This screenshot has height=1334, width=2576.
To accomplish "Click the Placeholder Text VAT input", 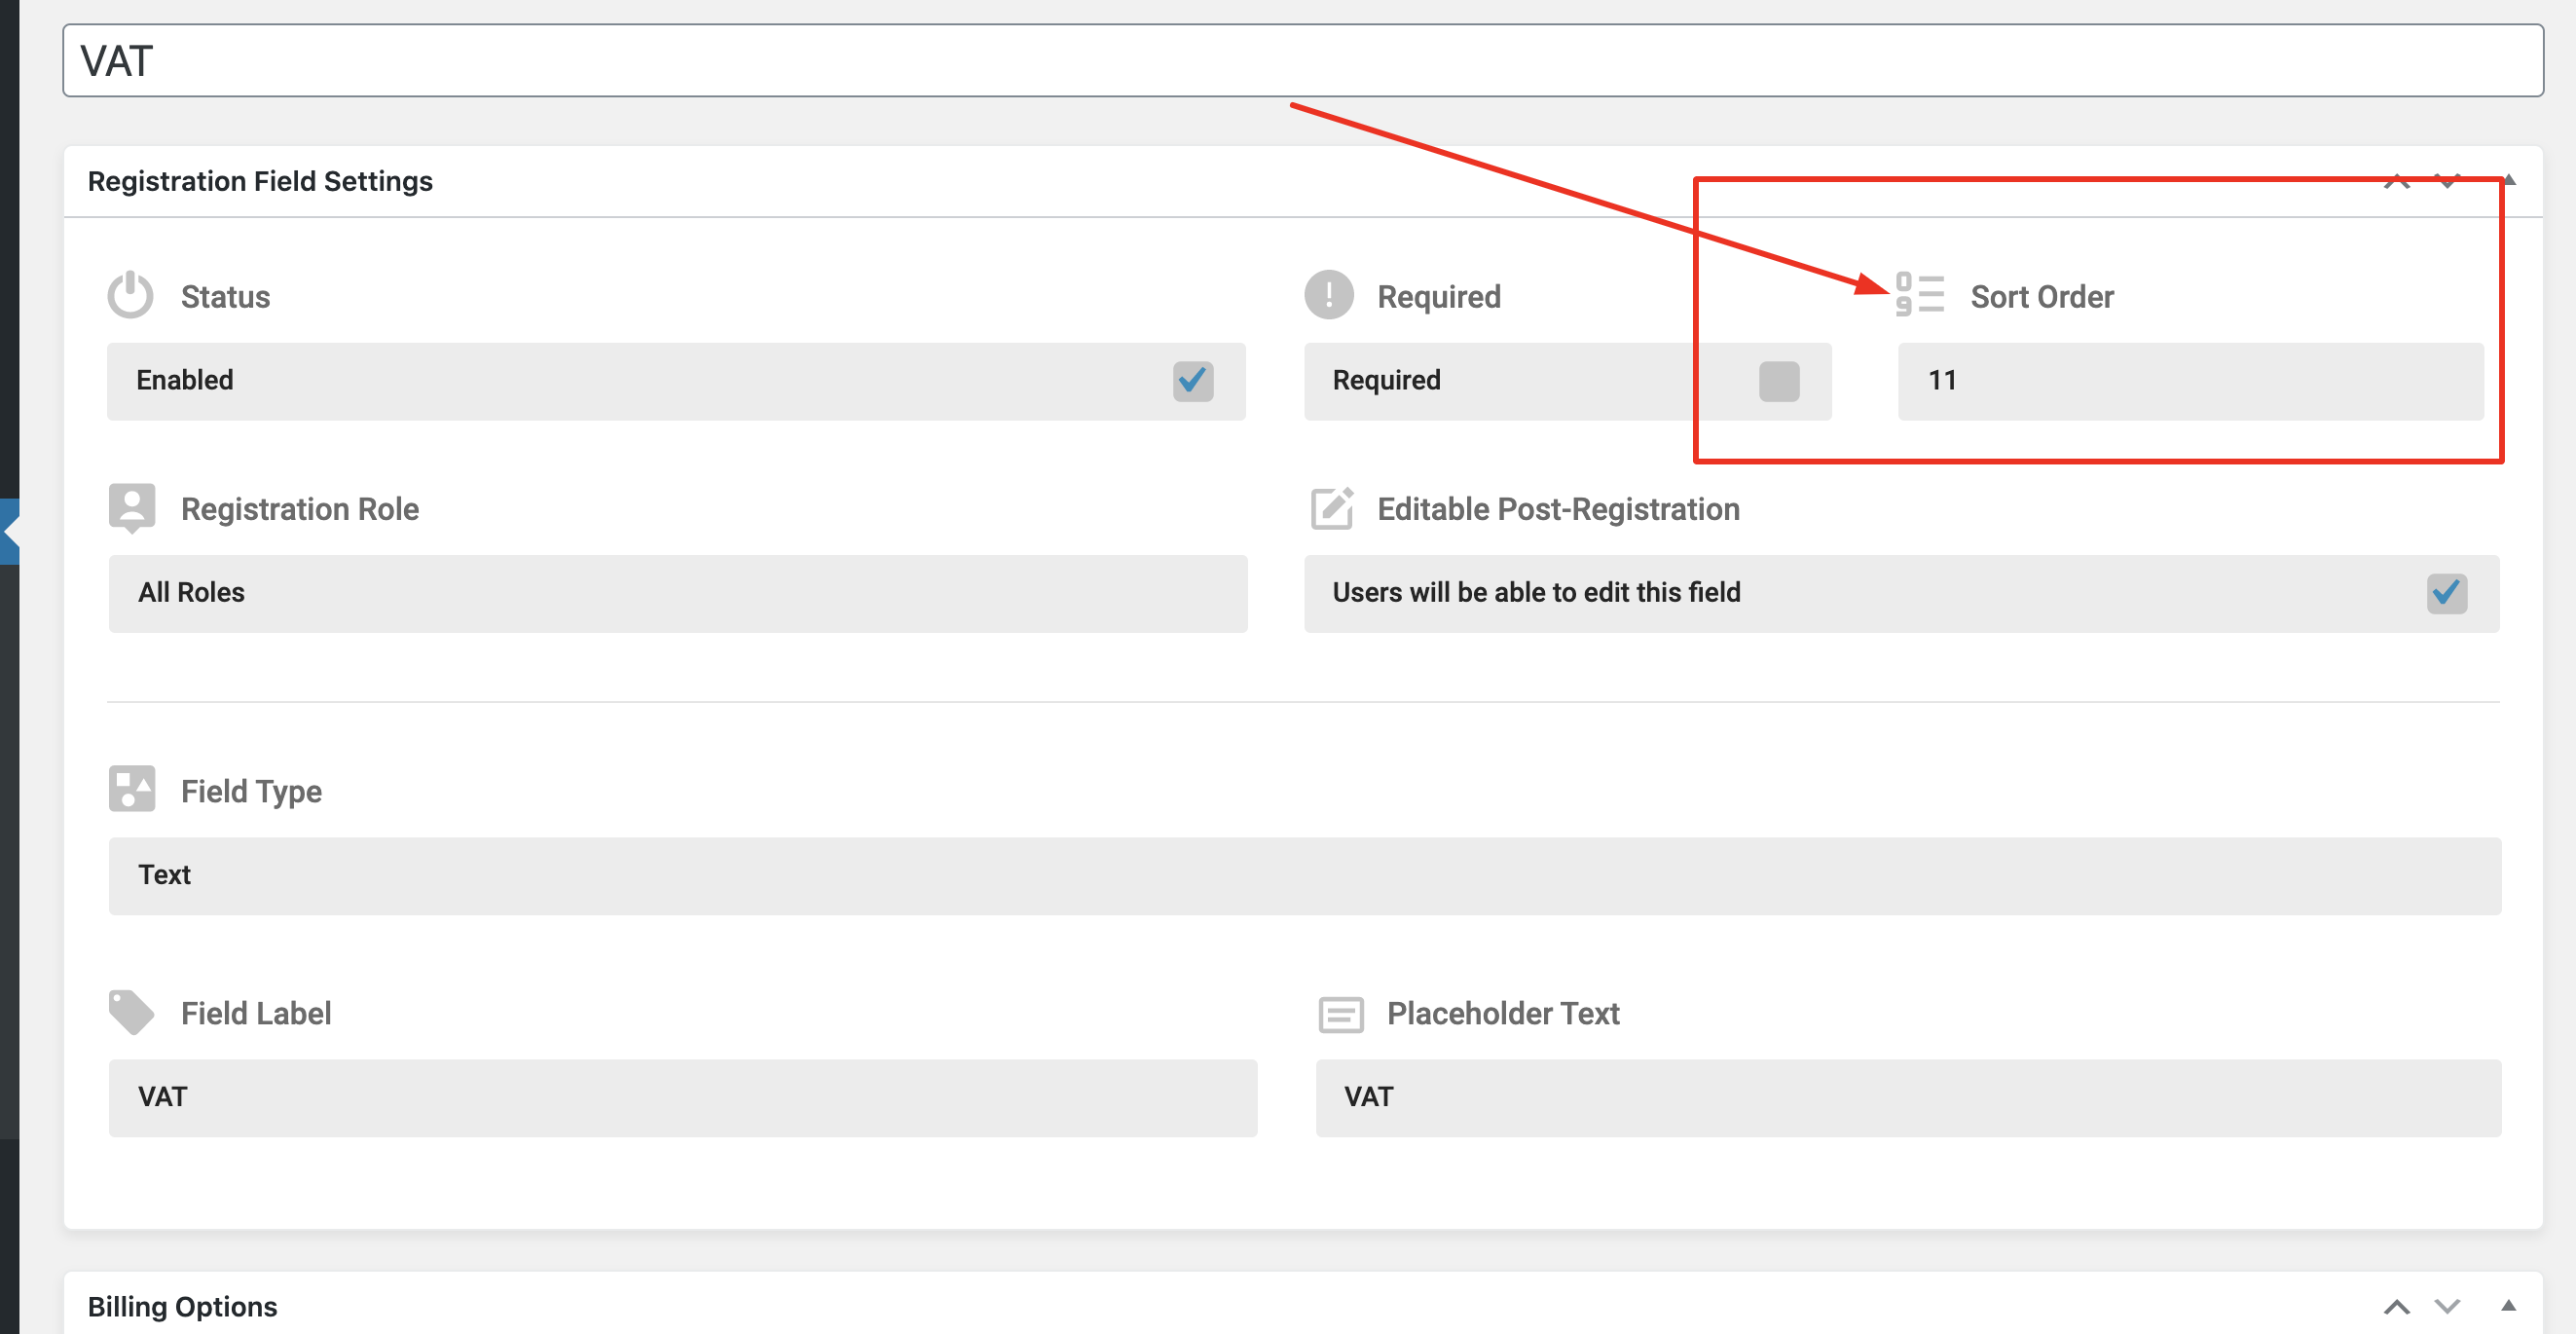I will pos(1909,1098).
